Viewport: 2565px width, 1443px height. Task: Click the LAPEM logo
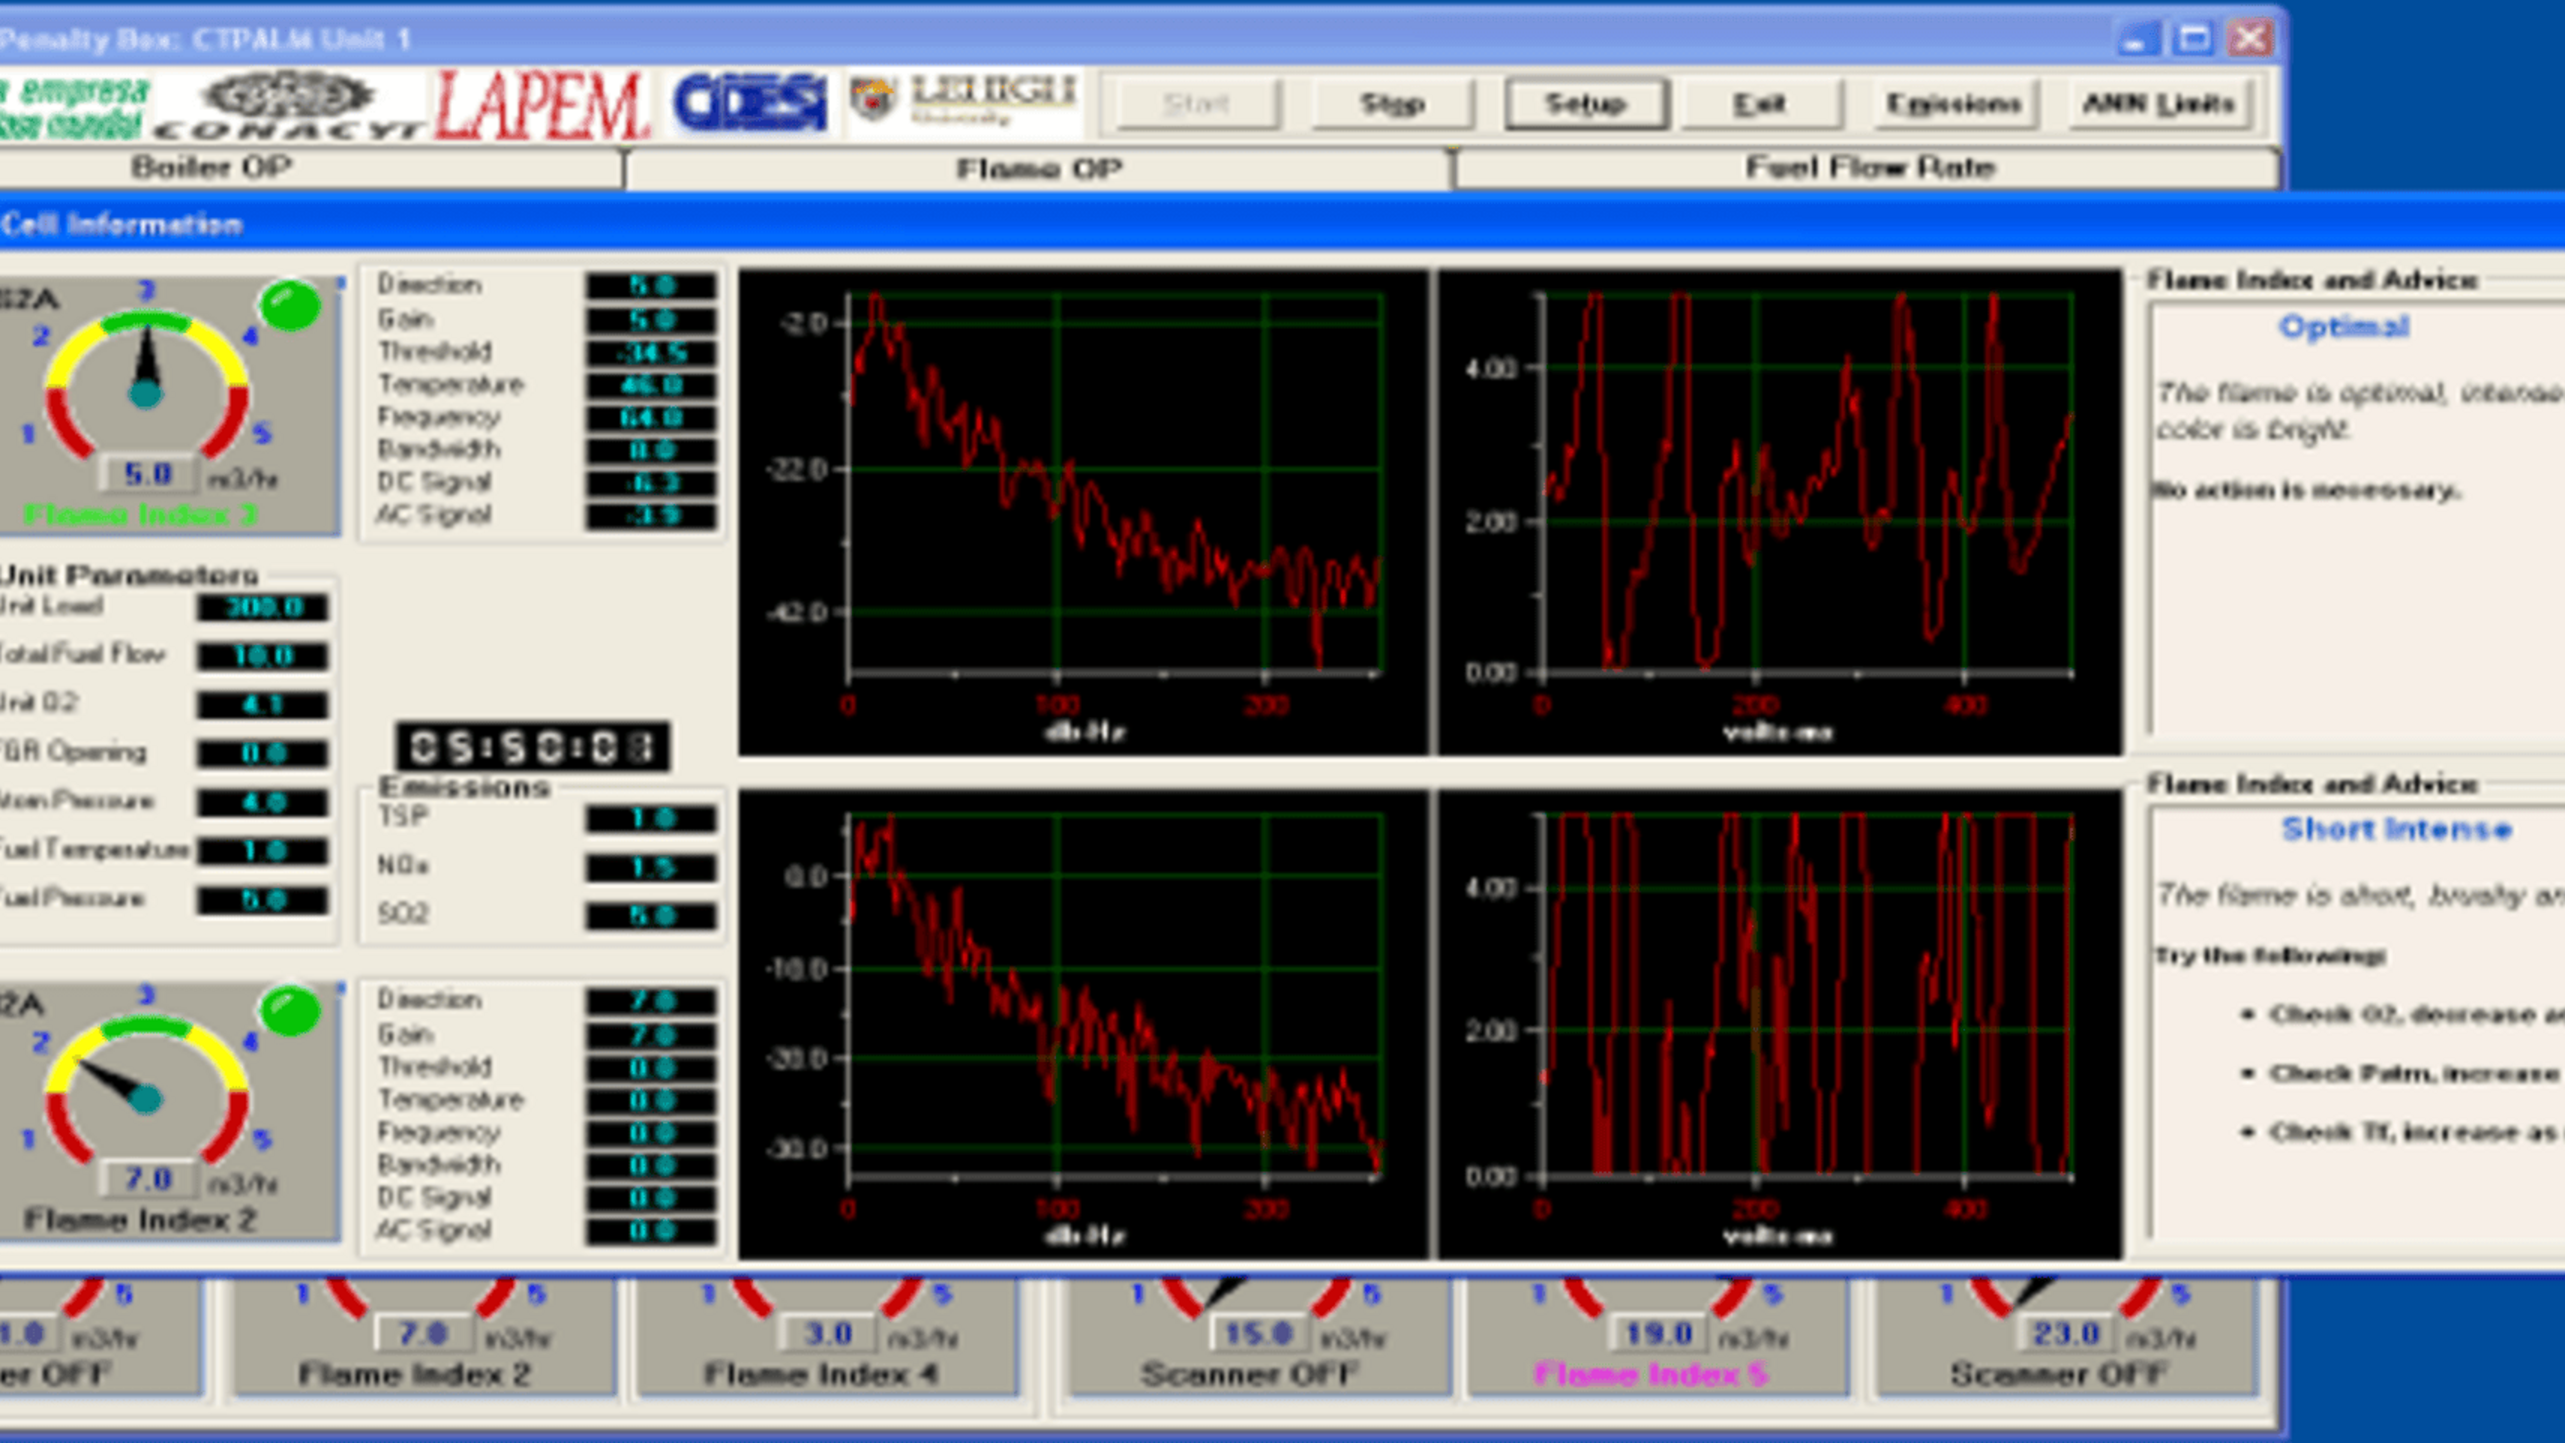[x=540, y=105]
